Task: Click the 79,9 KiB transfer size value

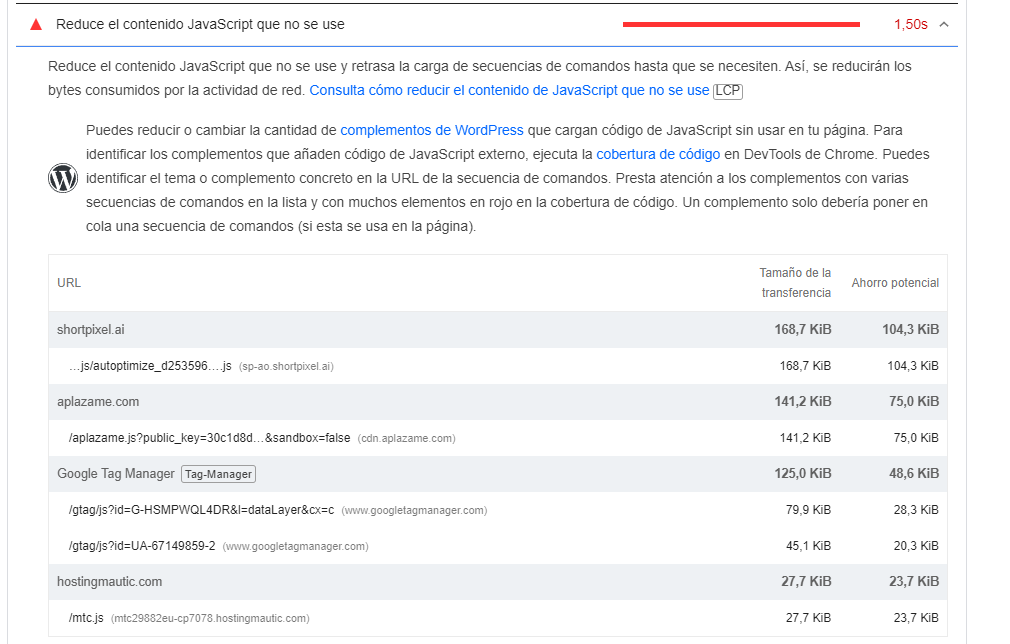Action: pos(808,510)
